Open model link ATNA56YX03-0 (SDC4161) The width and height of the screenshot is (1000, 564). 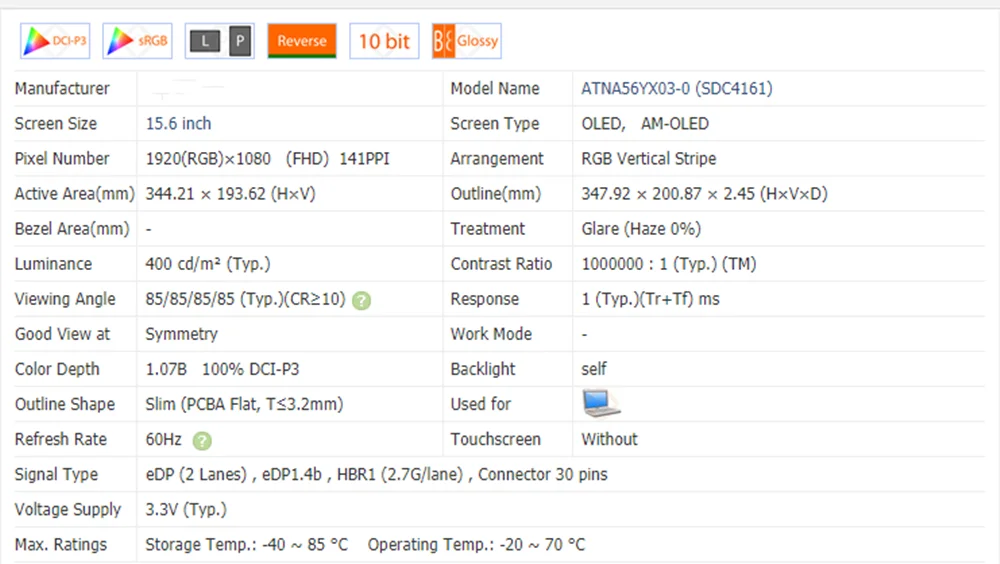click(x=677, y=89)
